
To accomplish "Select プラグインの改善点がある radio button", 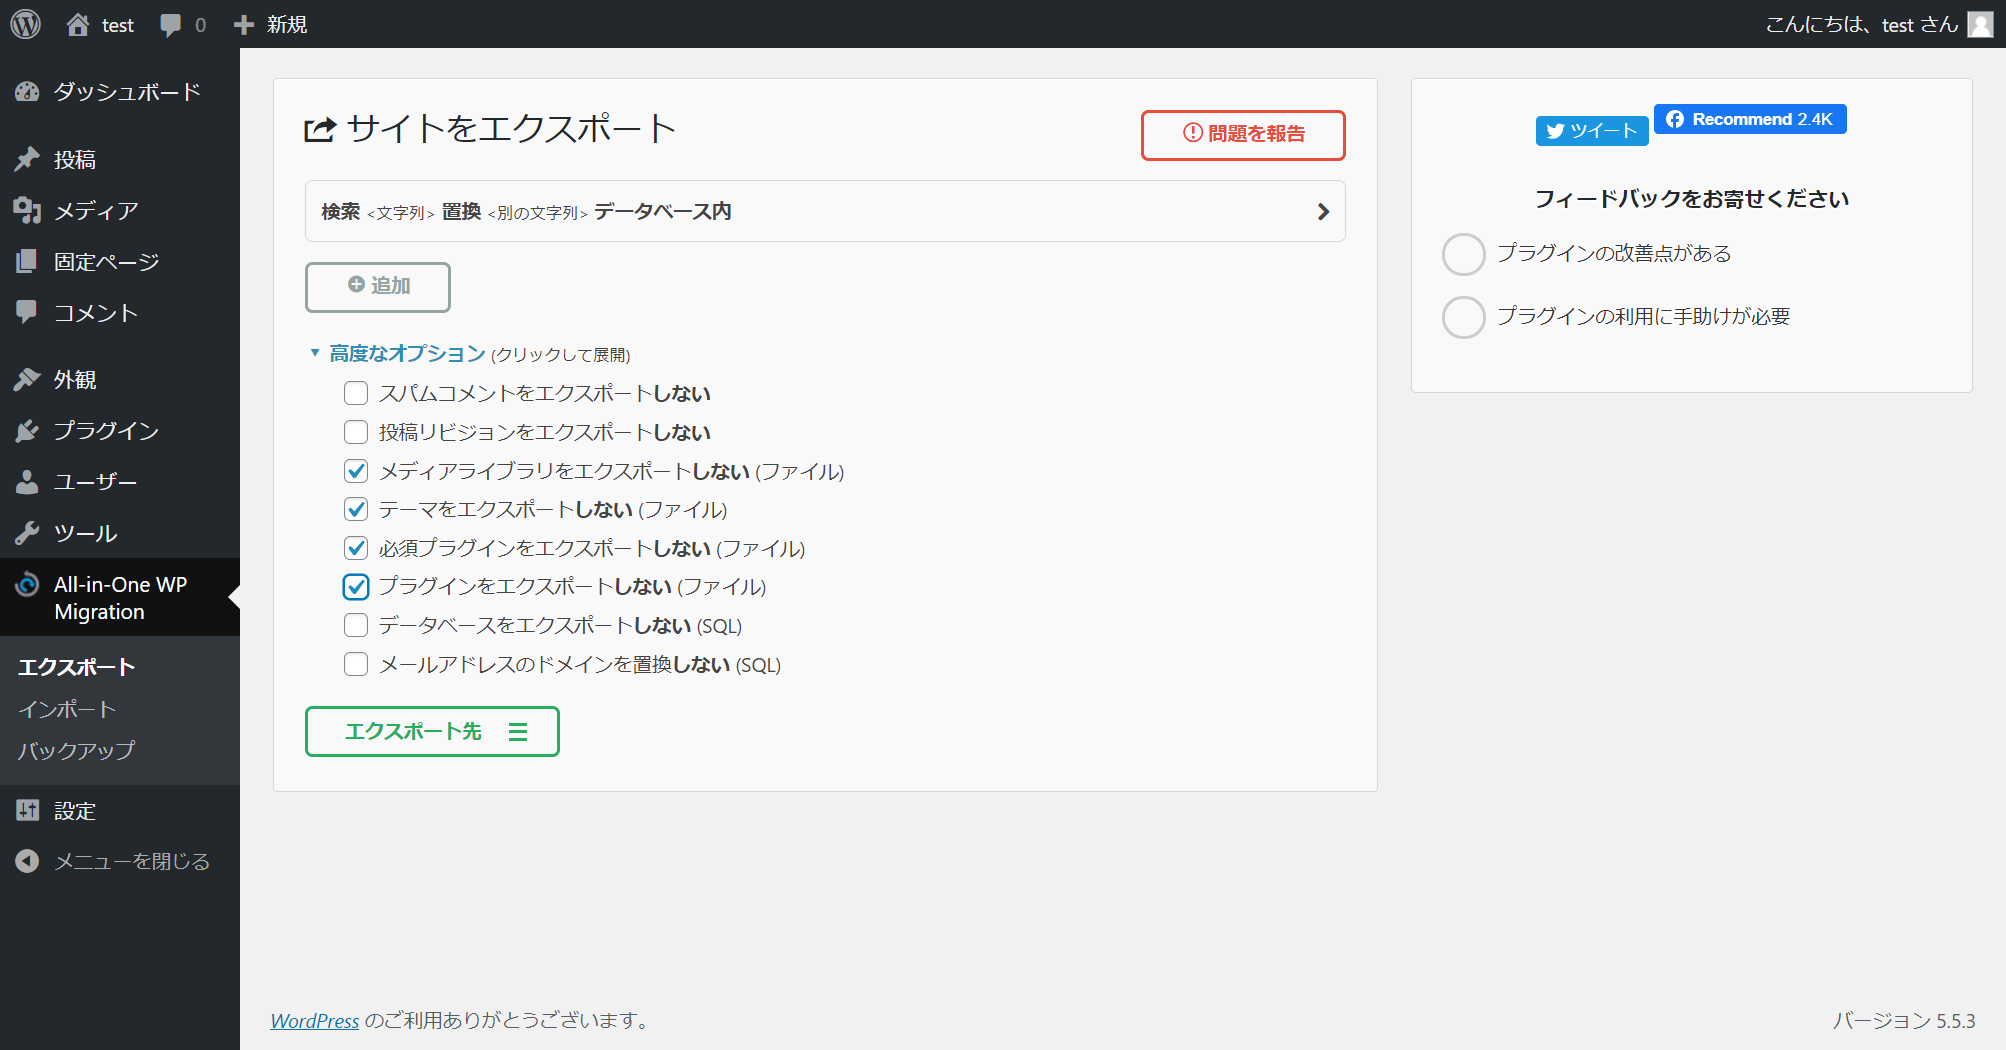I will (x=1463, y=254).
